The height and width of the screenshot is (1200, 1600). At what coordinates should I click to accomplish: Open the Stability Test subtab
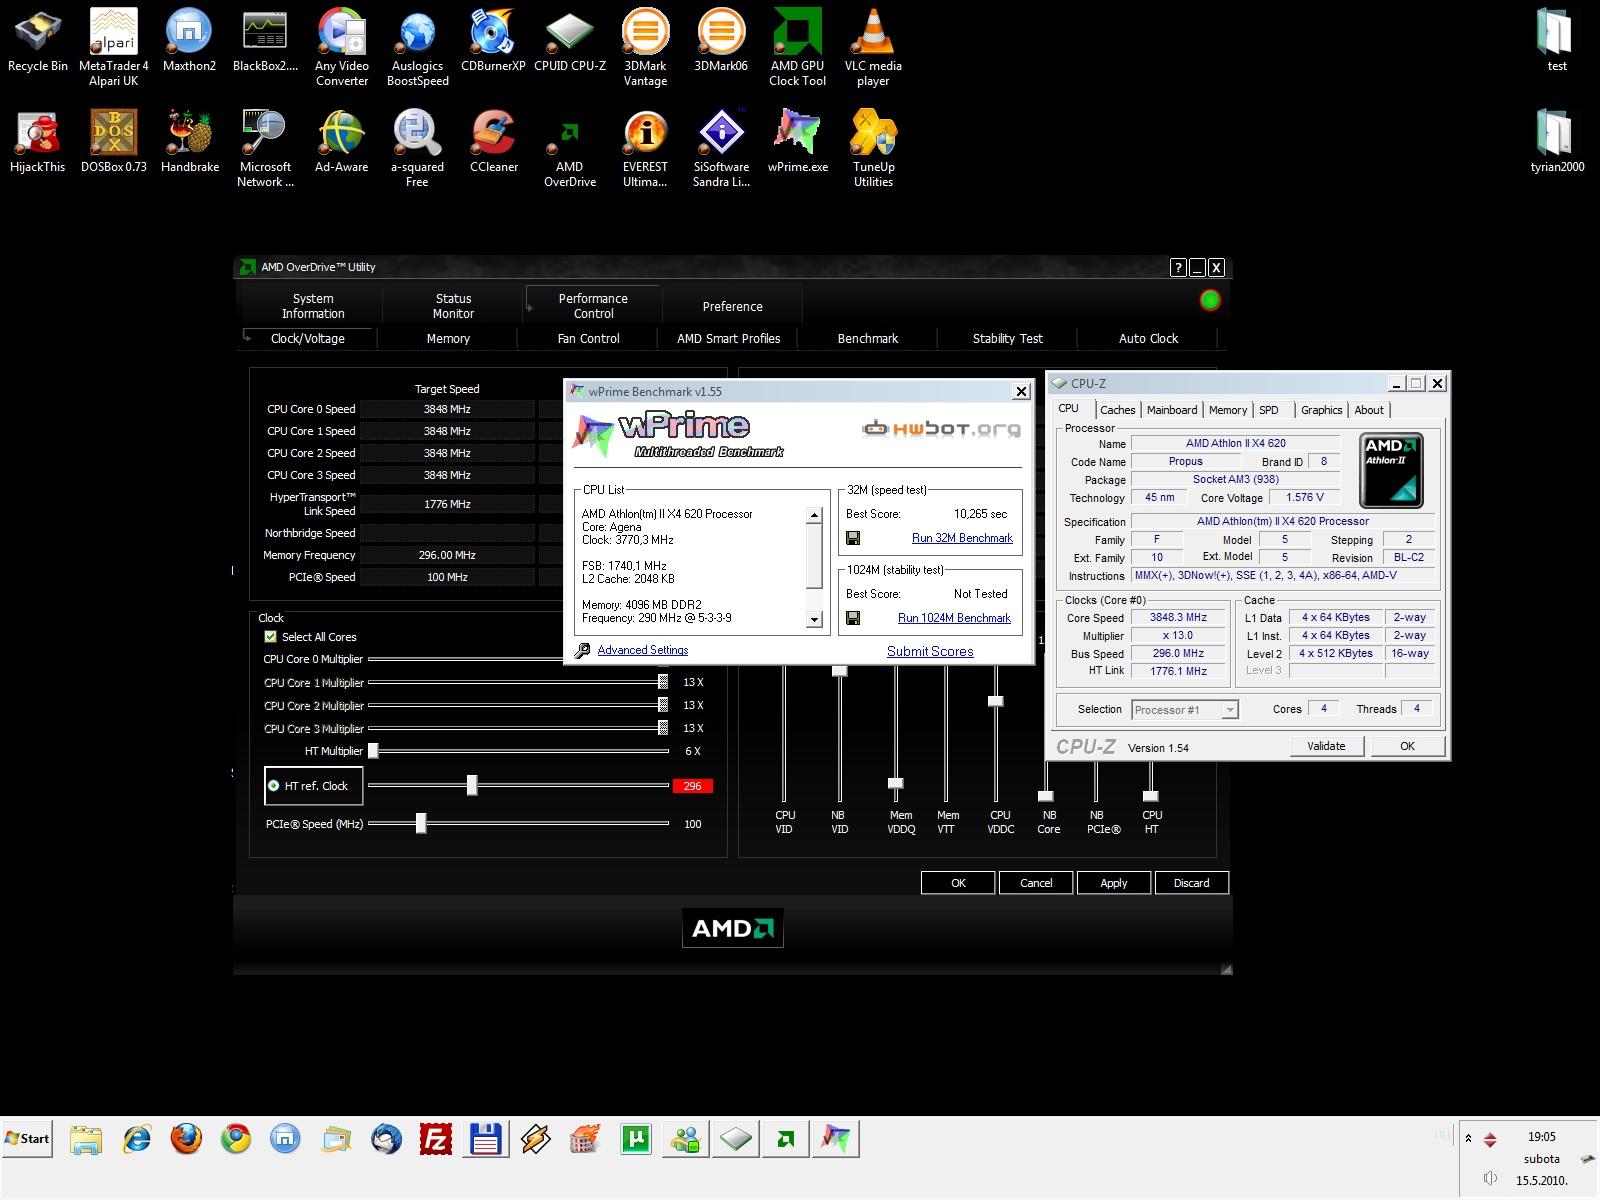tap(1008, 339)
